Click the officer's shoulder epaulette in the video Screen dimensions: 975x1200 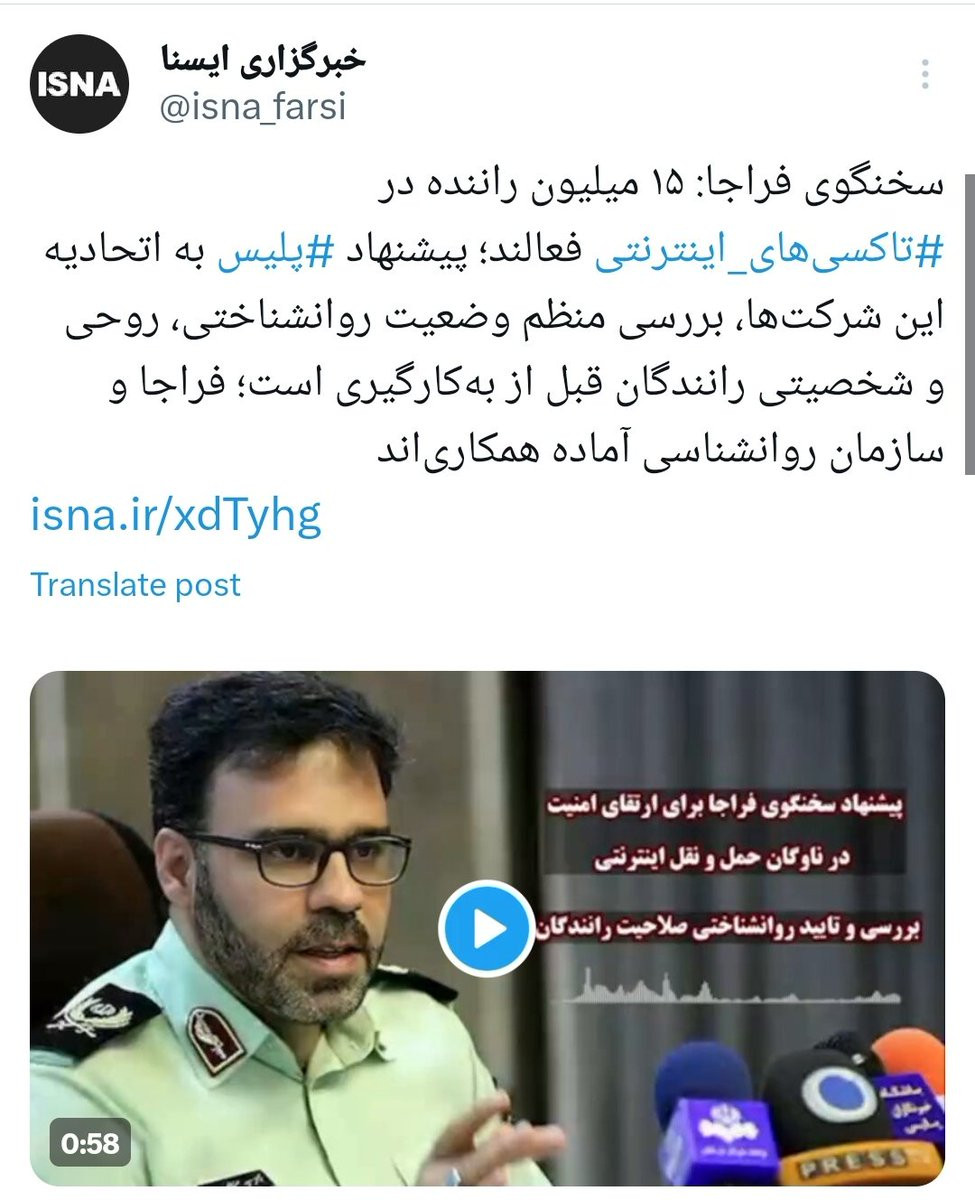tap(92, 1018)
